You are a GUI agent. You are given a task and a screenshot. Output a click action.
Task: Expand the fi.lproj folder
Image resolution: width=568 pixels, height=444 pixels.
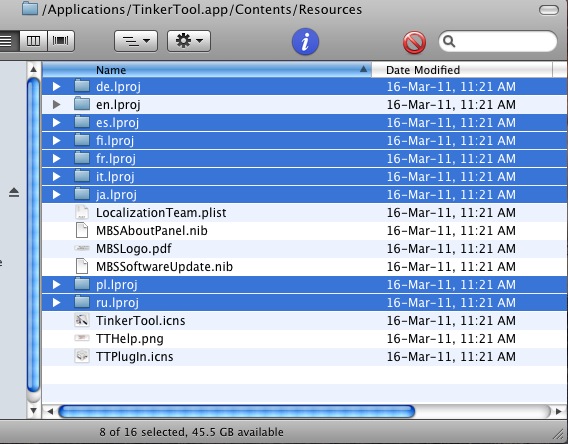(56, 140)
